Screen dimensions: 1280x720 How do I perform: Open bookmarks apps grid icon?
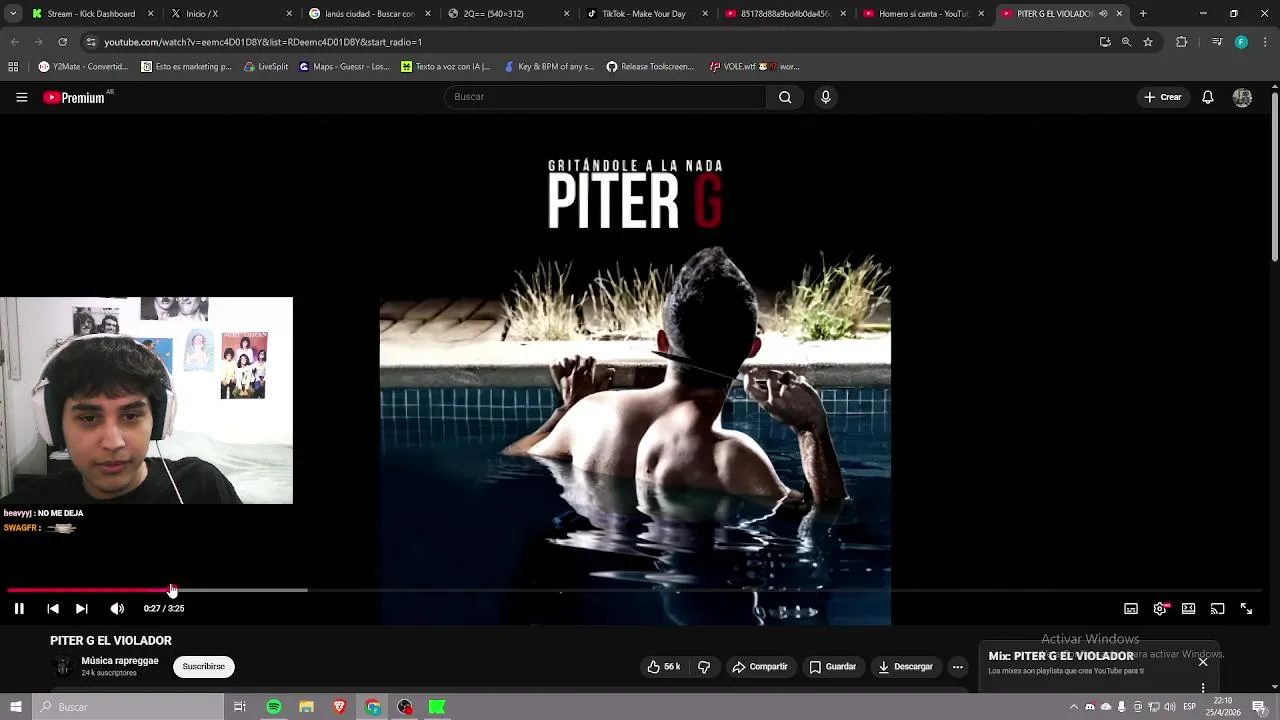[13, 67]
